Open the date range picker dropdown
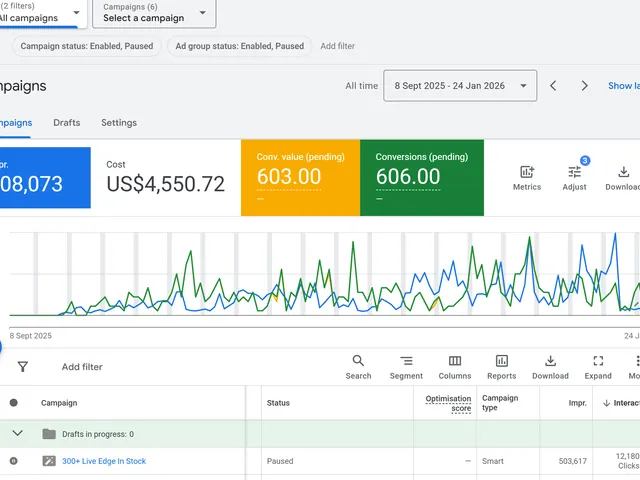This screenshot has width=640, height=480. (460, 86)
